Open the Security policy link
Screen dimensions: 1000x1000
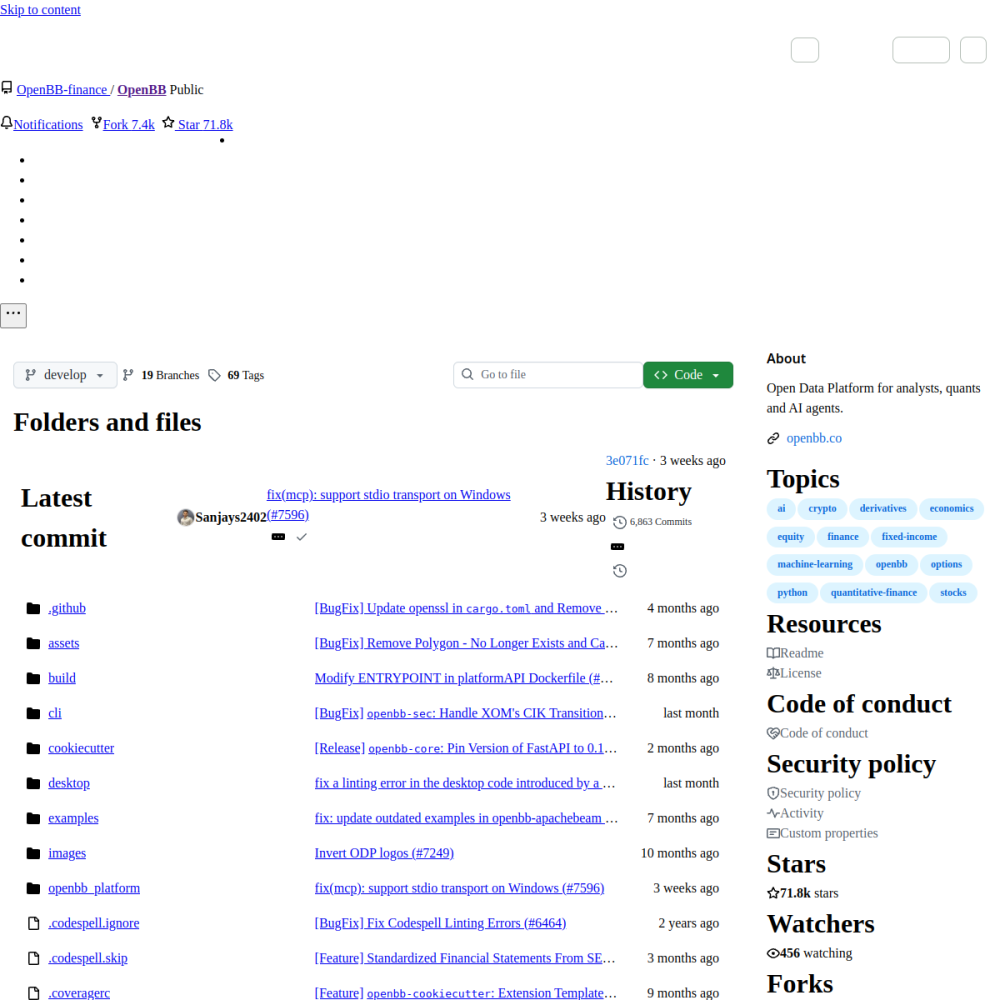click(x=814, y=793)
